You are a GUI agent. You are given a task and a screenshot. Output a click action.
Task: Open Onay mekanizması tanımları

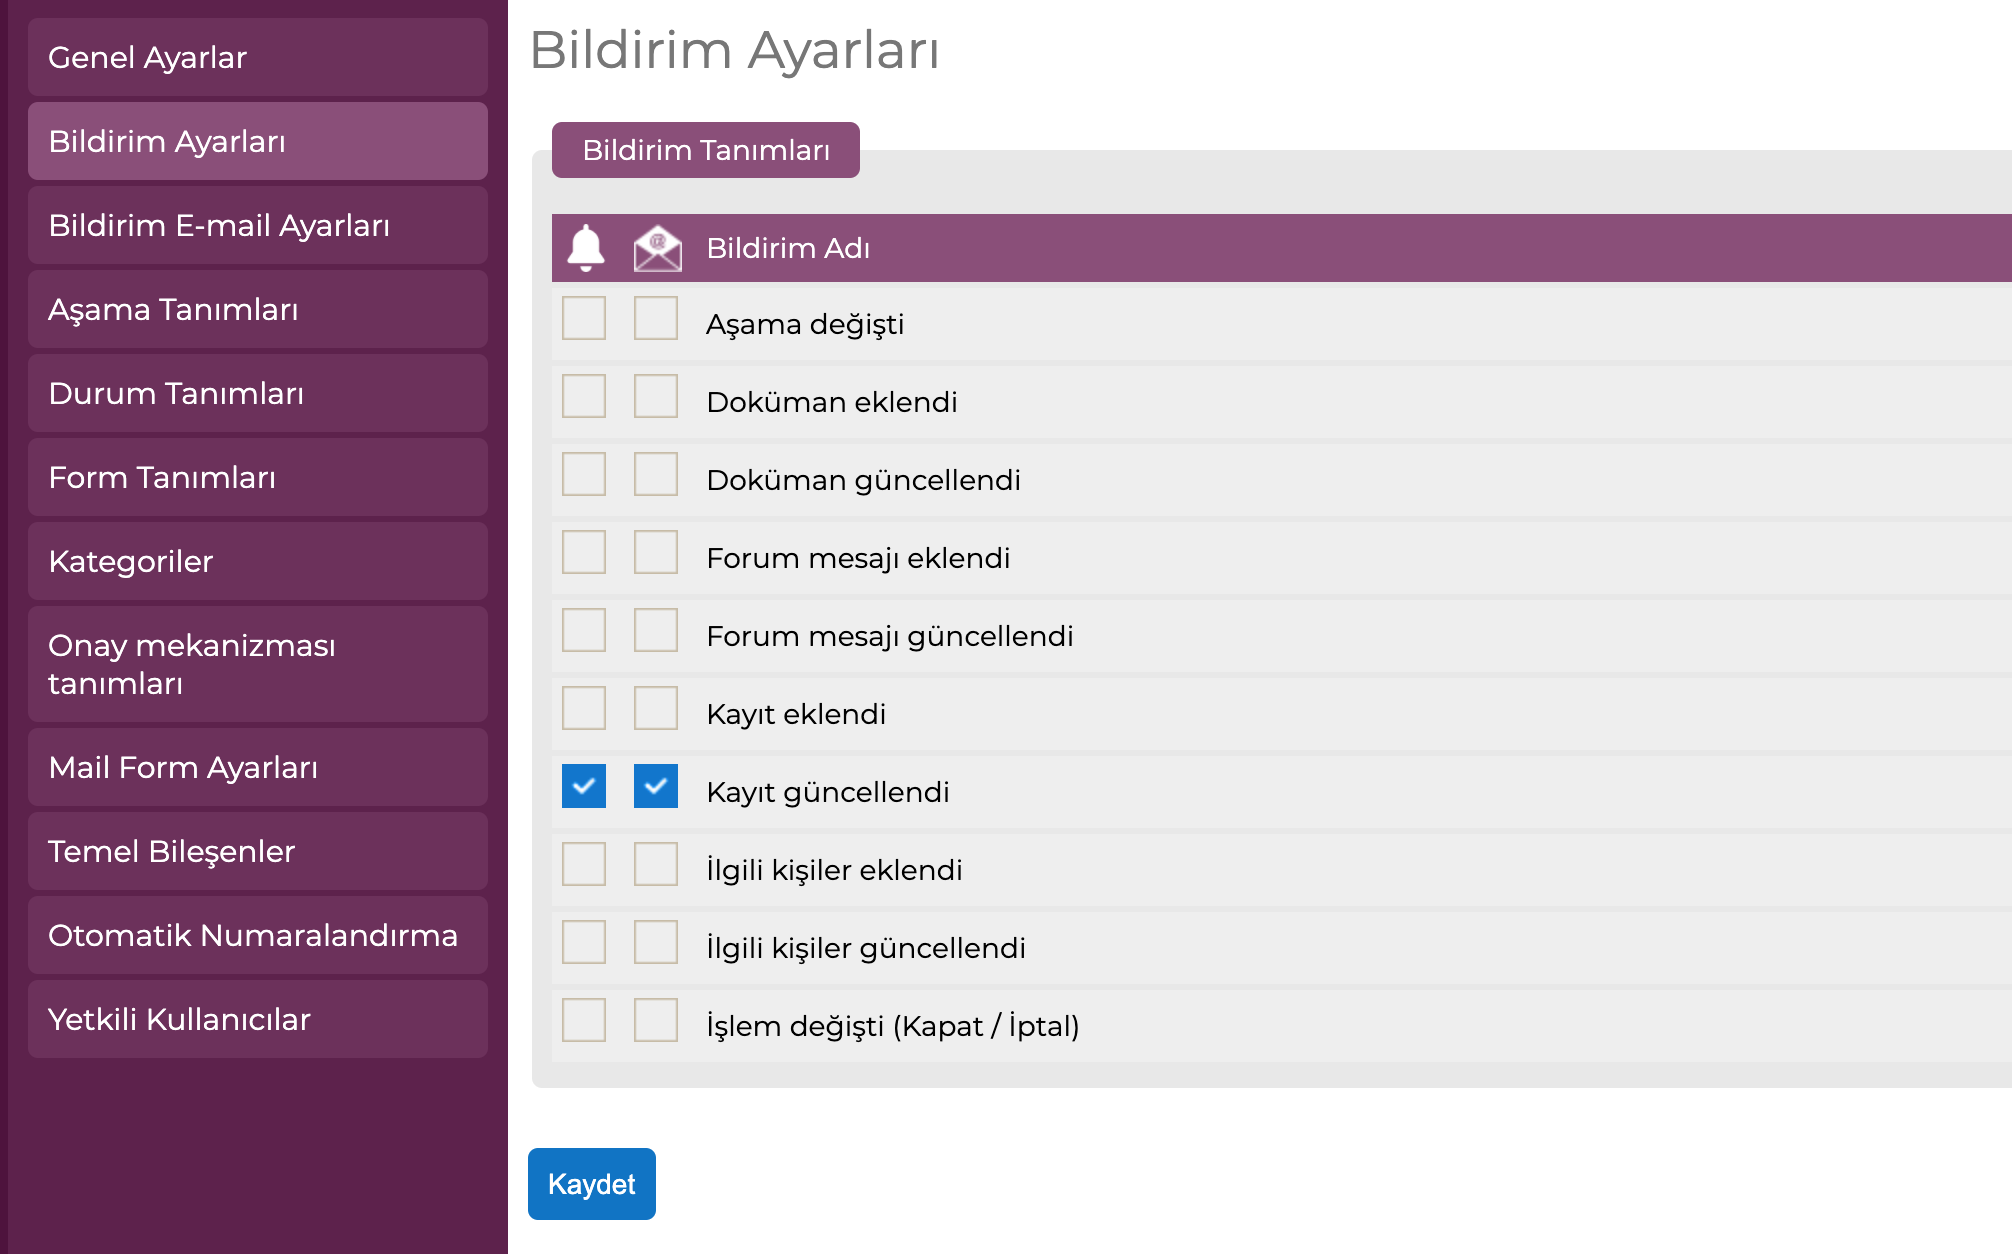coord(258,664)
